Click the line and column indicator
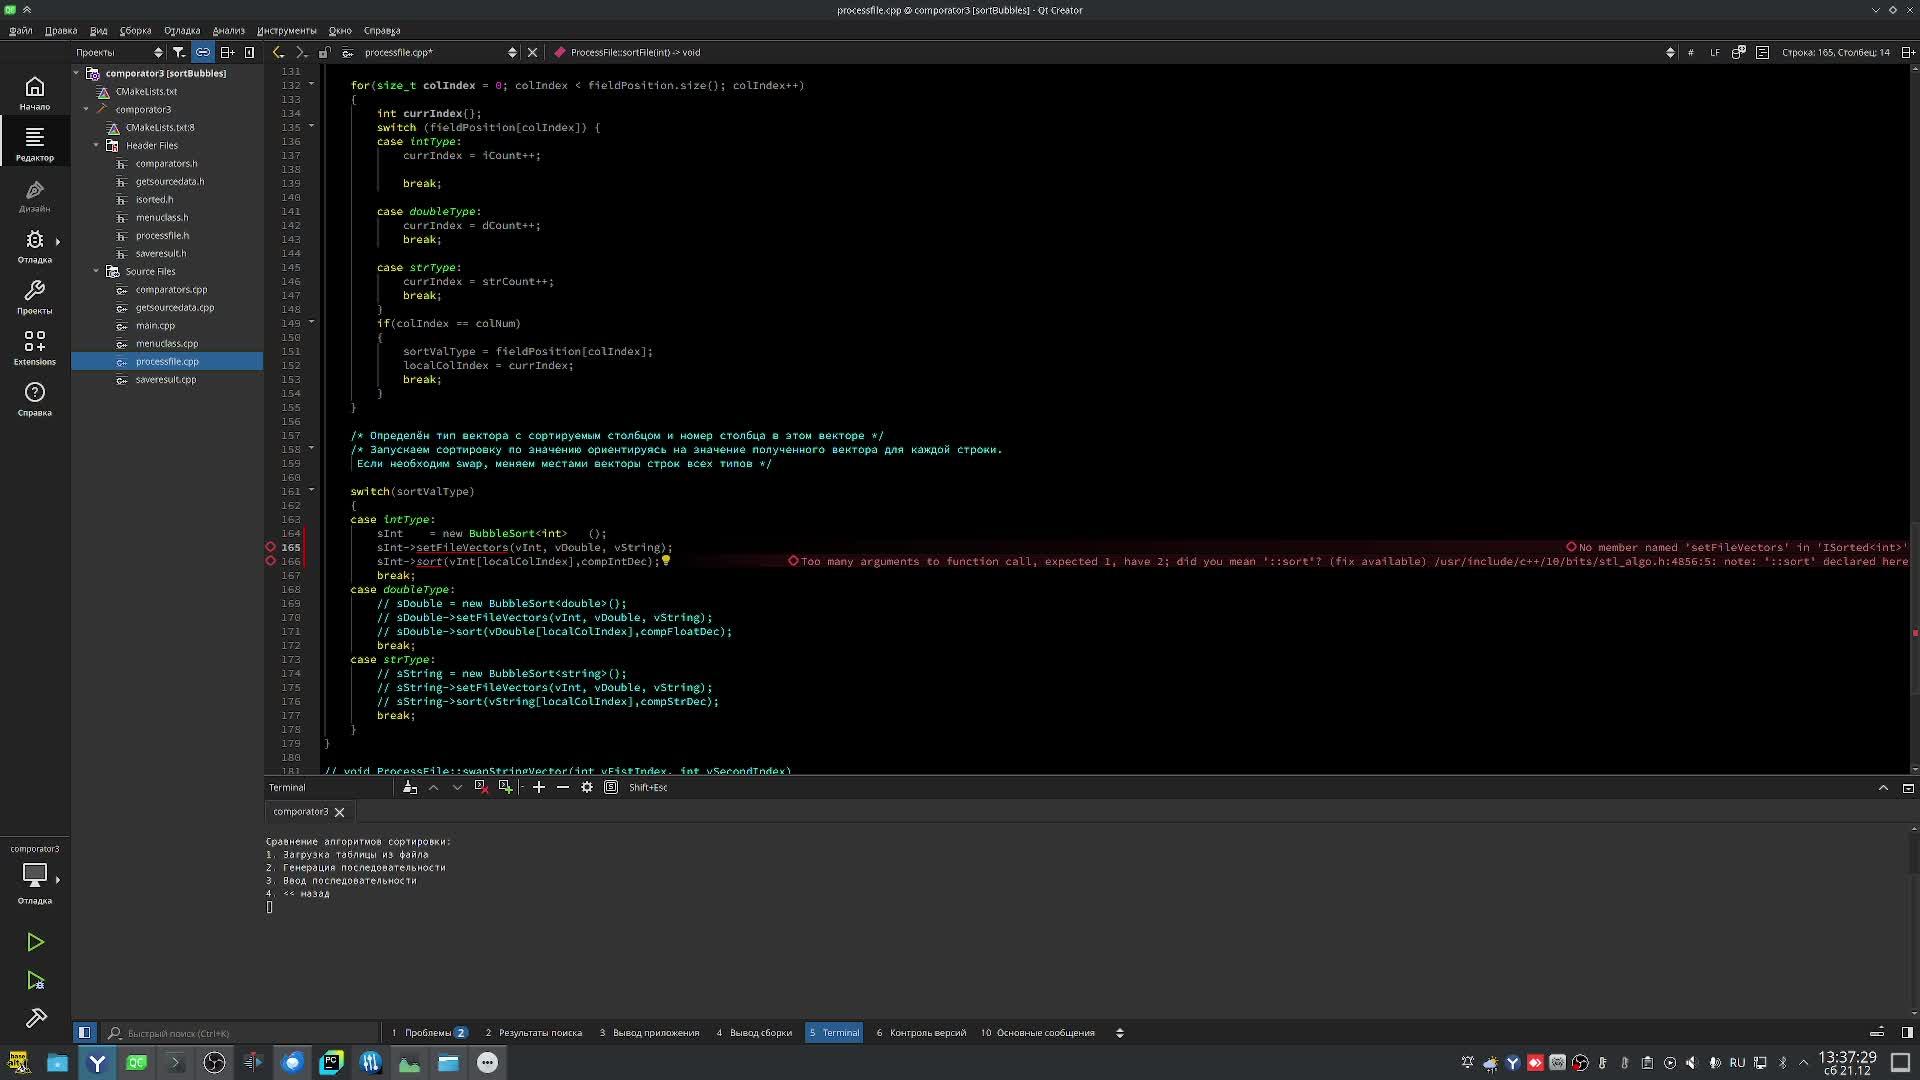1920x1080 pixels. point(1835,52)
